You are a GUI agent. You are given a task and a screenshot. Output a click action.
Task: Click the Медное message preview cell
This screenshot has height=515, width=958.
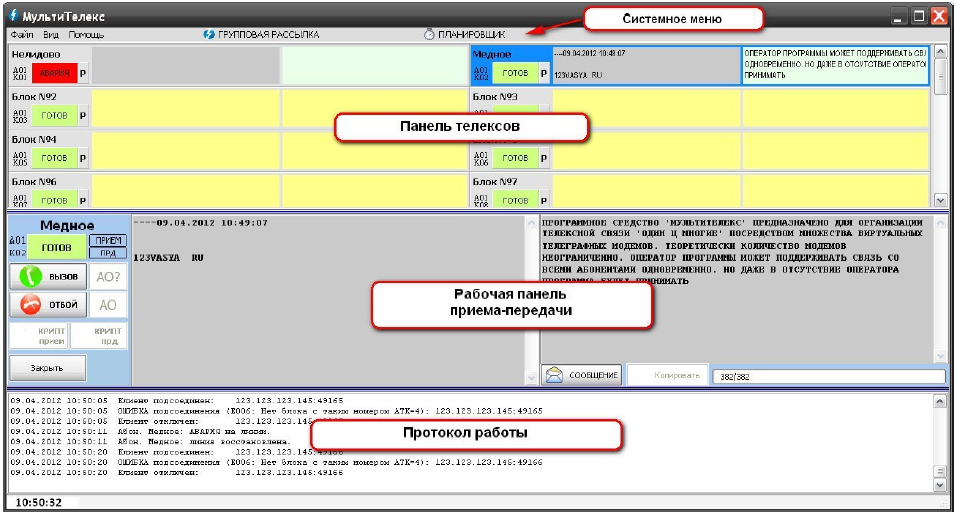[835, 65]
